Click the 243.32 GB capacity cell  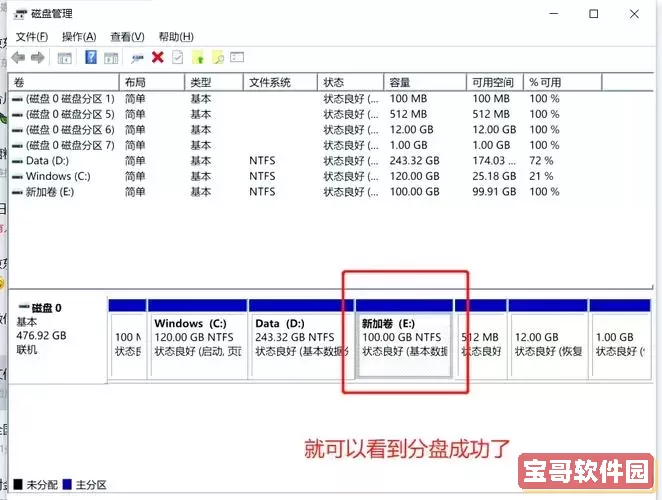tap(415, 161)
